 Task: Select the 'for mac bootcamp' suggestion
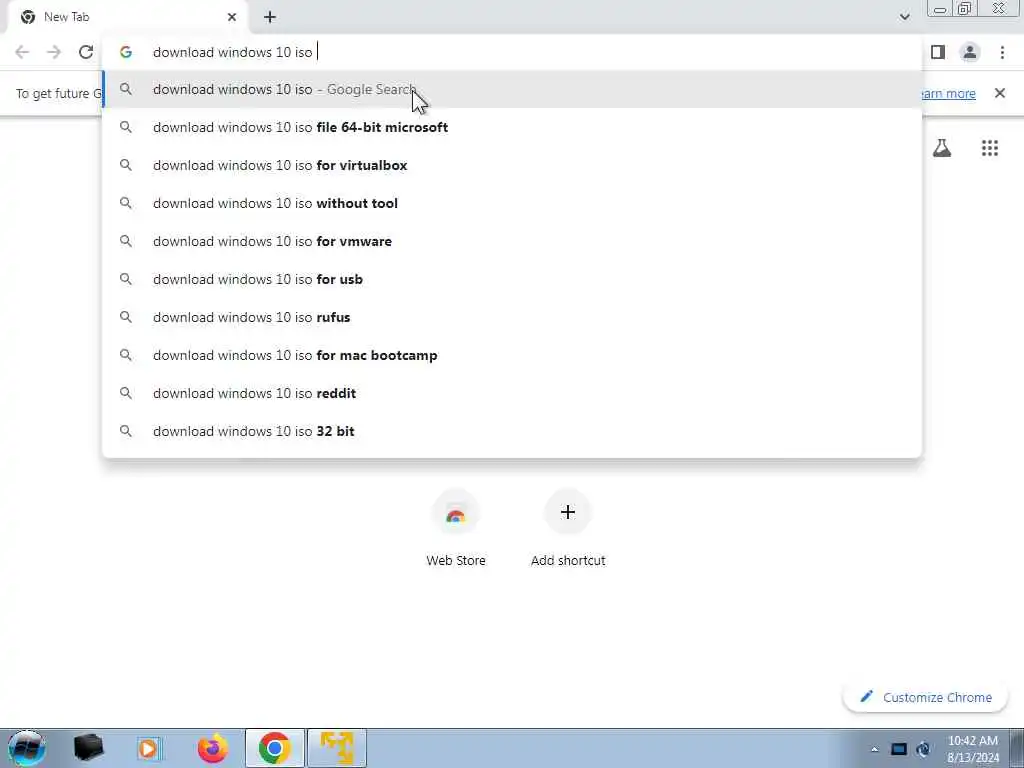click(512, 355)
